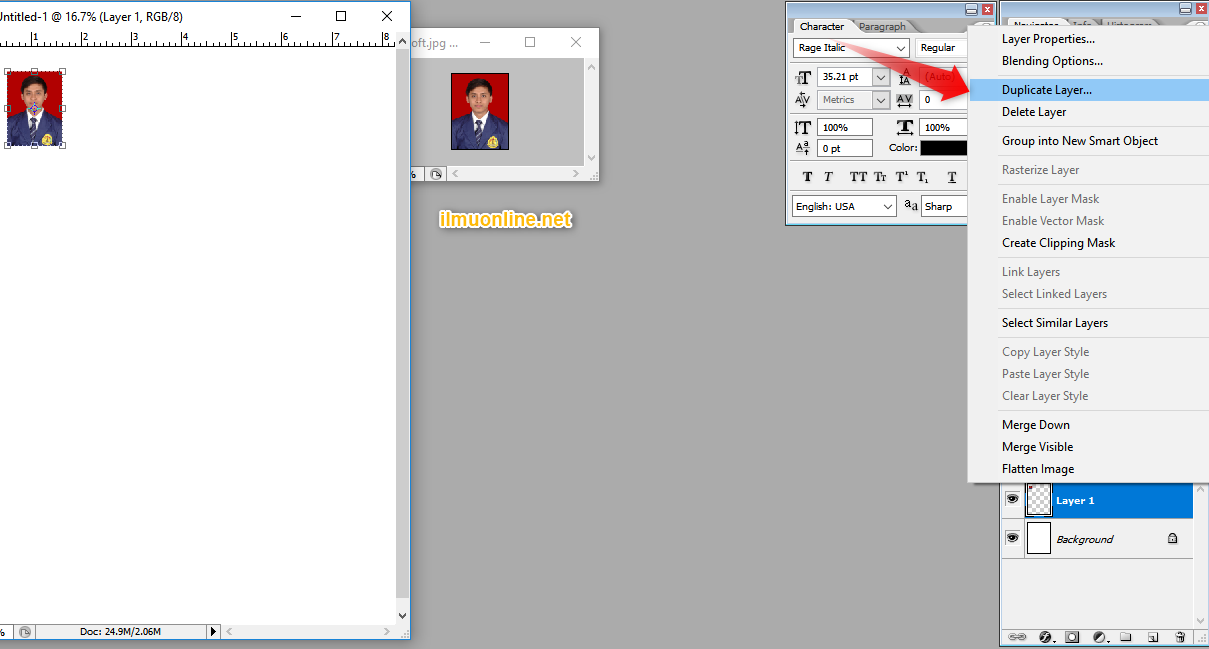The image size is (1209, 649).
Task: Open the add layer style fx icon
Action: tap(1046, 637)
